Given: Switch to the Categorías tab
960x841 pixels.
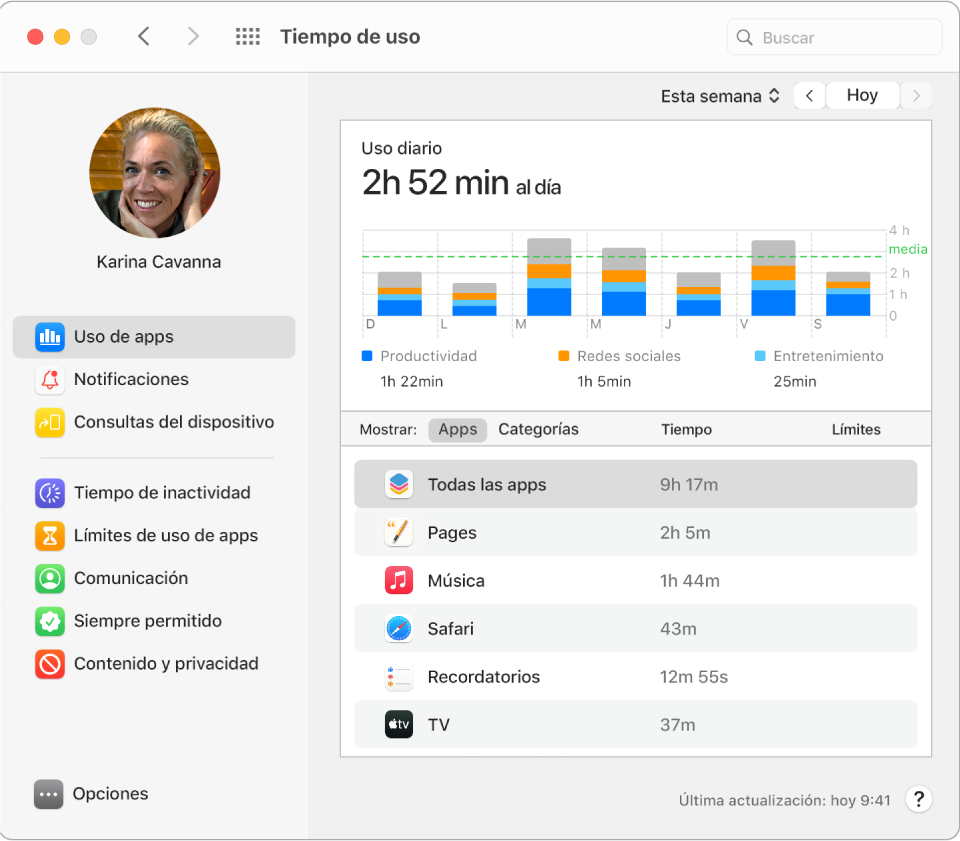Looking at the screenshot, I should [x=538, y=429].
